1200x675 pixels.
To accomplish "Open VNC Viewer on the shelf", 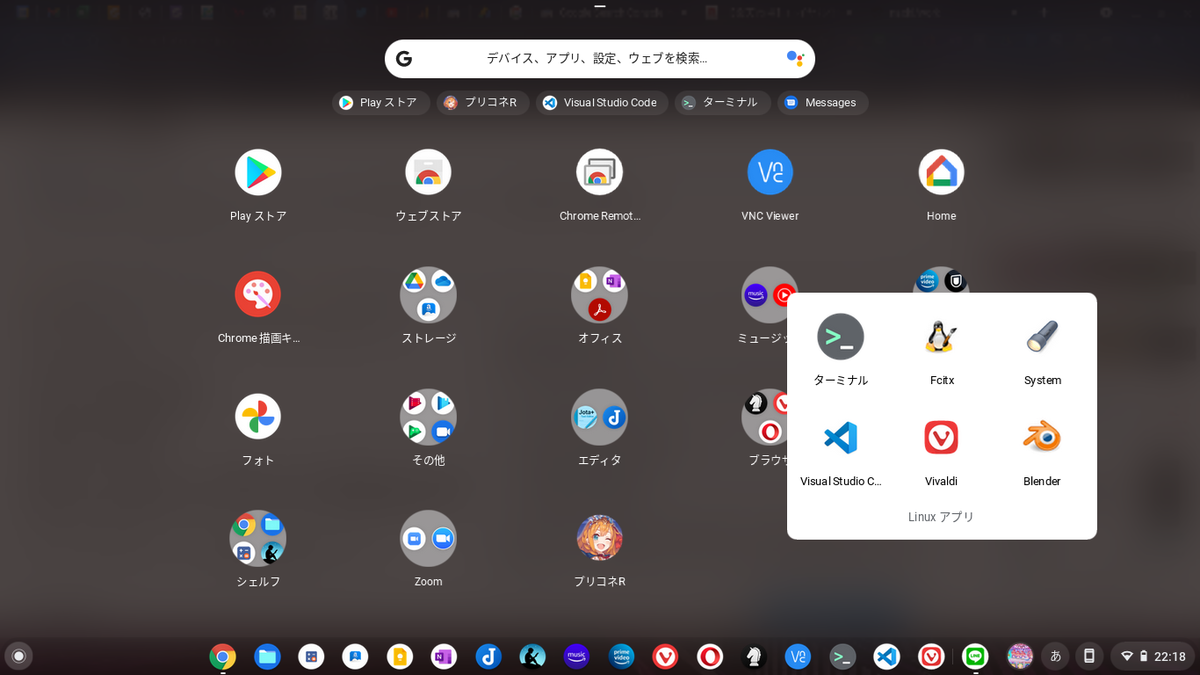I will click(798, 656).
